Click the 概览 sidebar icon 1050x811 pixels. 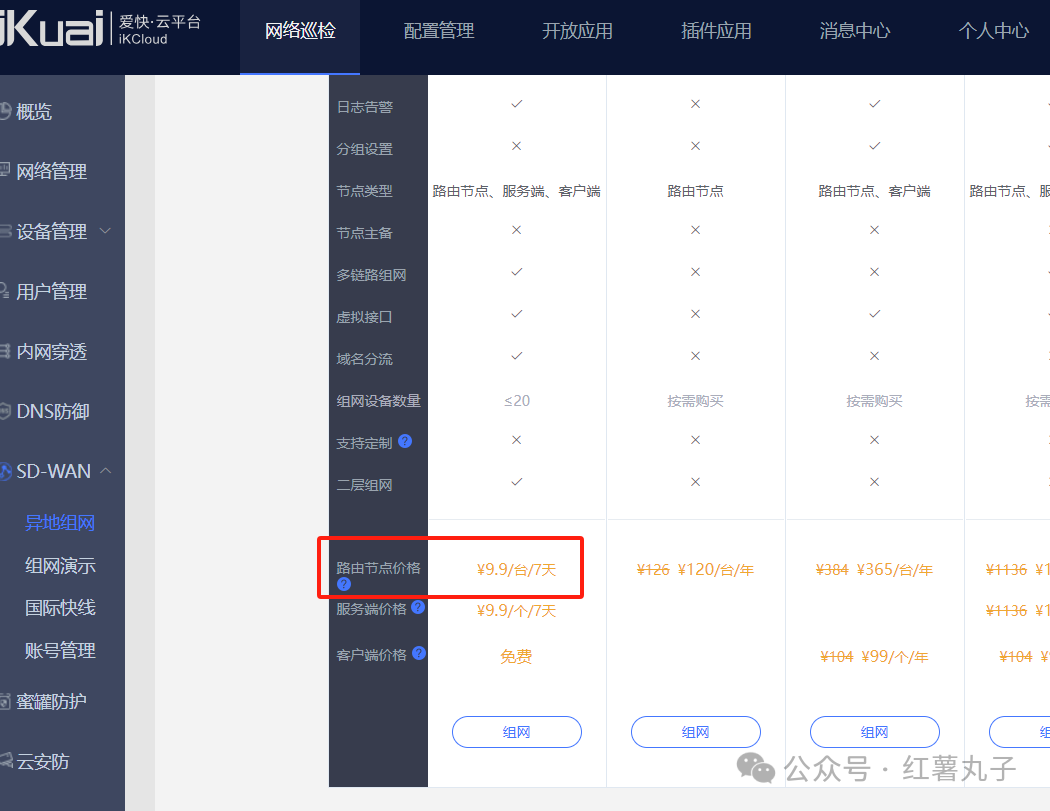tap(5, 110)
